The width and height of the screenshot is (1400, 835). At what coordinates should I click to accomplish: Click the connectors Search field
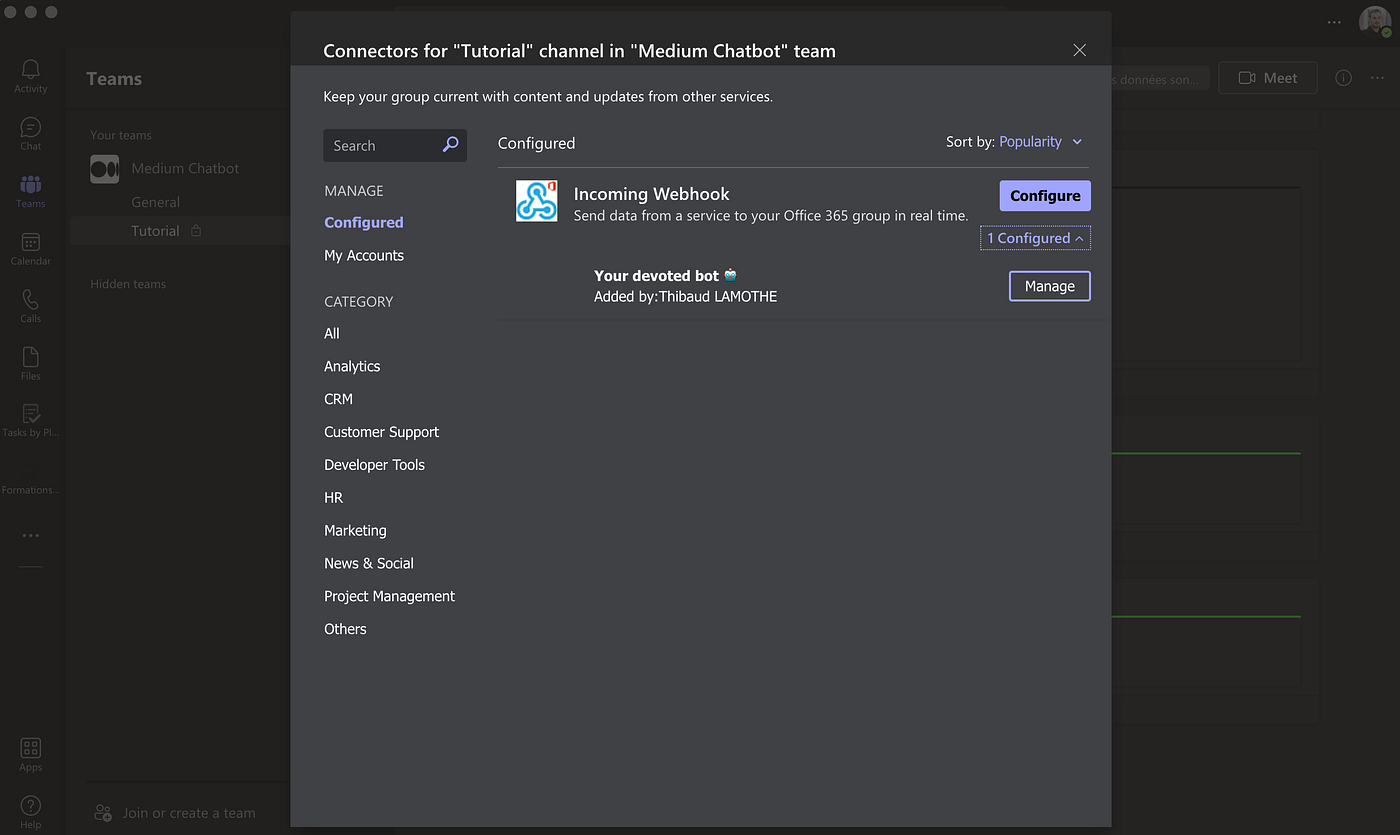395,145
